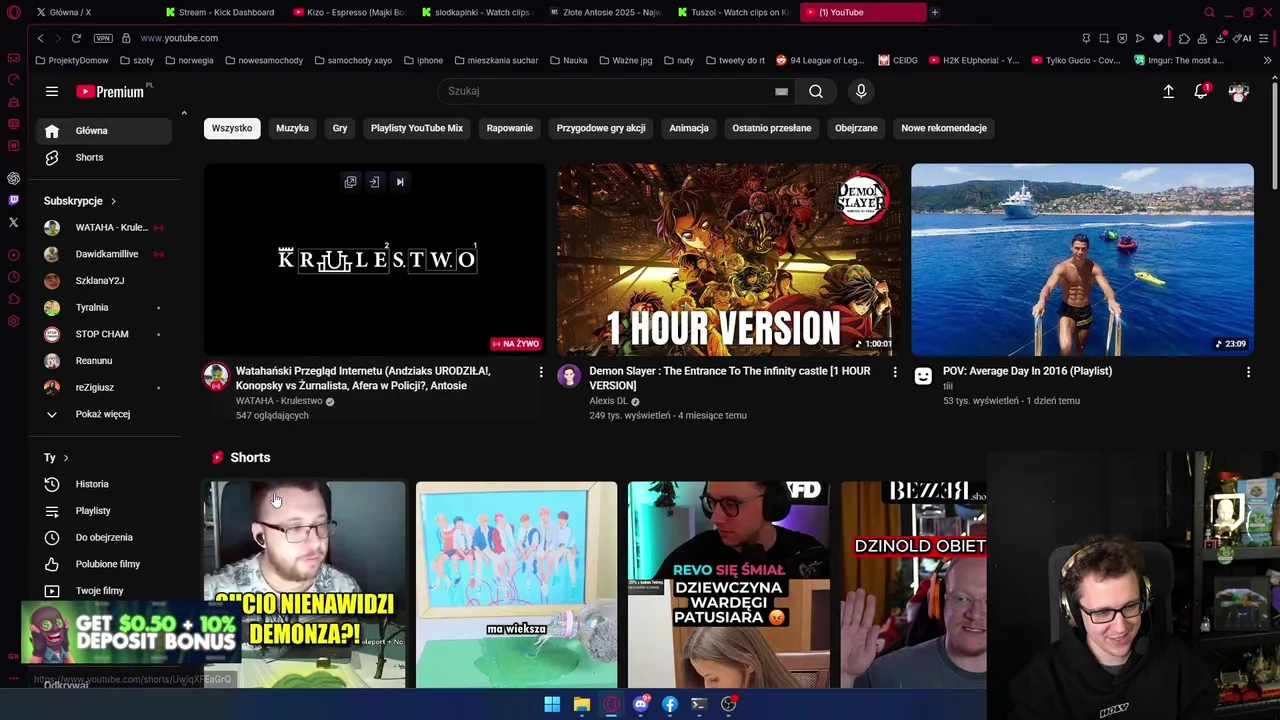Click the ad blocker shield icon
The height and width of the screenshot is (720, 1280).
[1122, 38]
